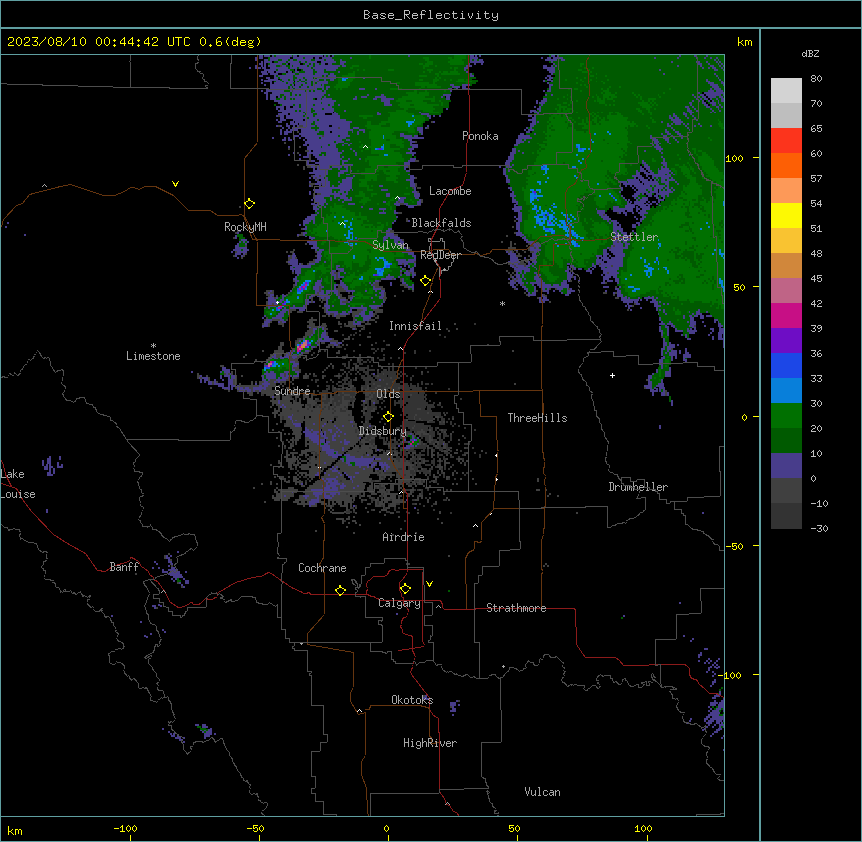
Task: Click the 2023/08/10 00:44:42 UTC timestamp
Action: pos(134,42)
